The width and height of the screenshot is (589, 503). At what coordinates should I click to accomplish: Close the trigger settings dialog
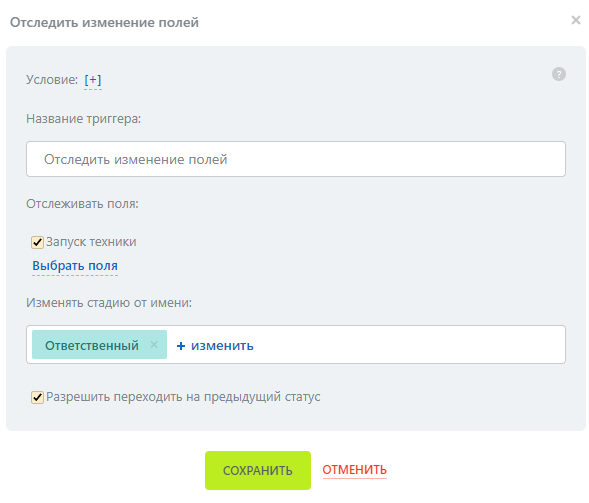575,20
